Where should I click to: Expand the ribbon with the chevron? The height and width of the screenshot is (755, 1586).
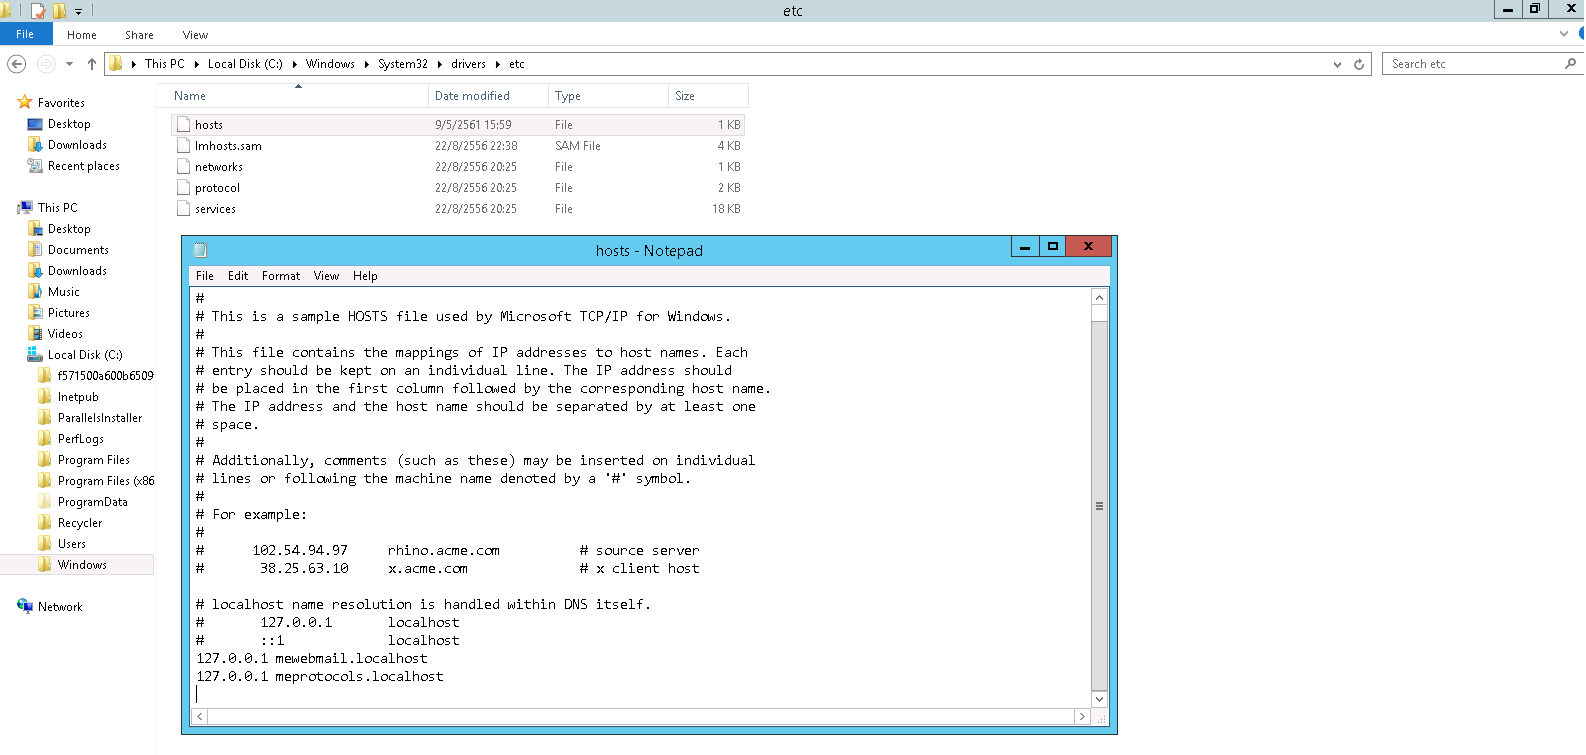coord(1564,34)
